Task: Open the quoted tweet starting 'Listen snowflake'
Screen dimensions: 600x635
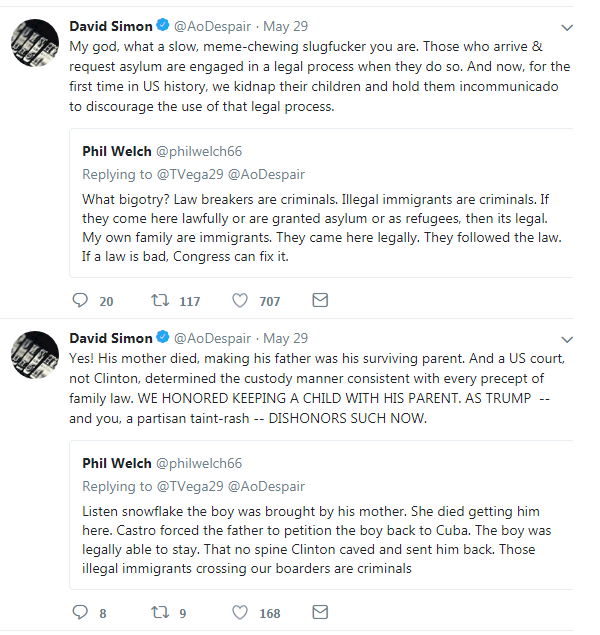Action: tap(321, 515)
